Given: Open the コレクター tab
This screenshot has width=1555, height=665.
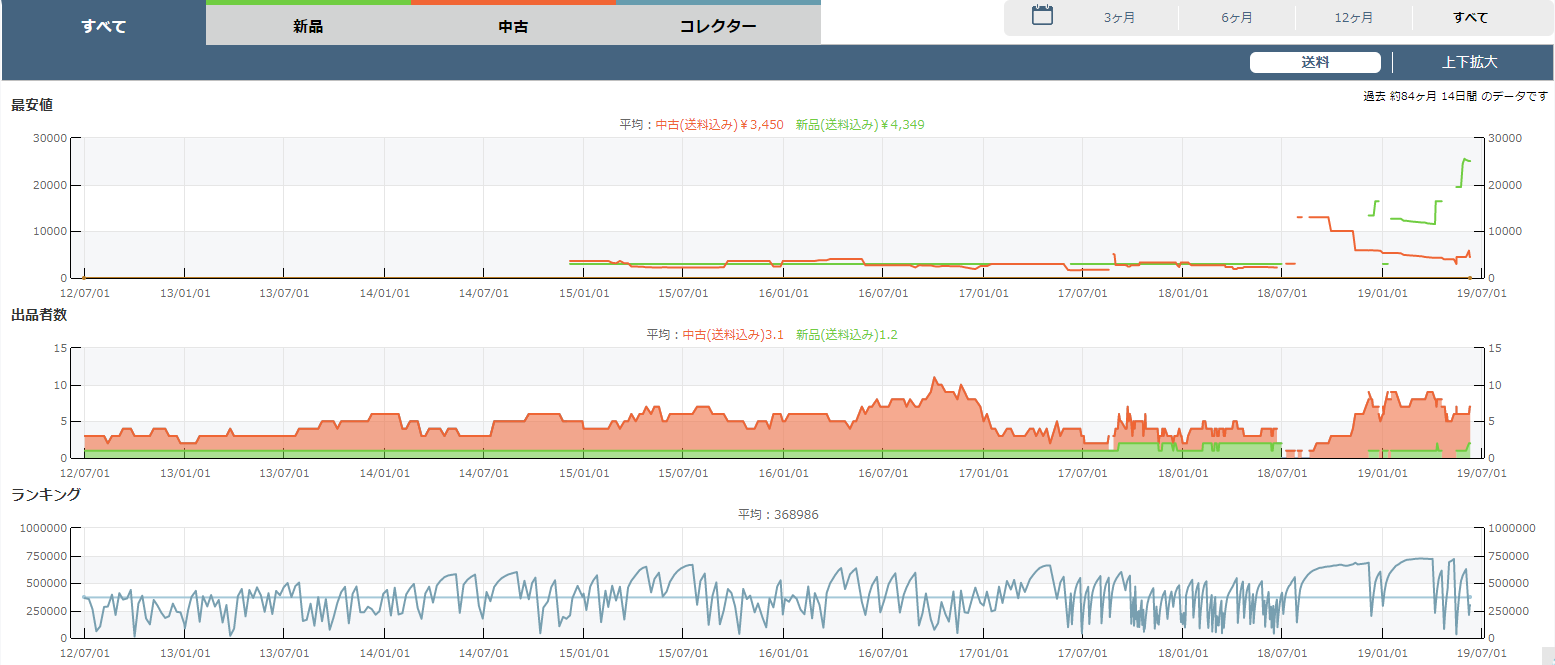Looking at the screenshot, I should [x=718, y=27].
